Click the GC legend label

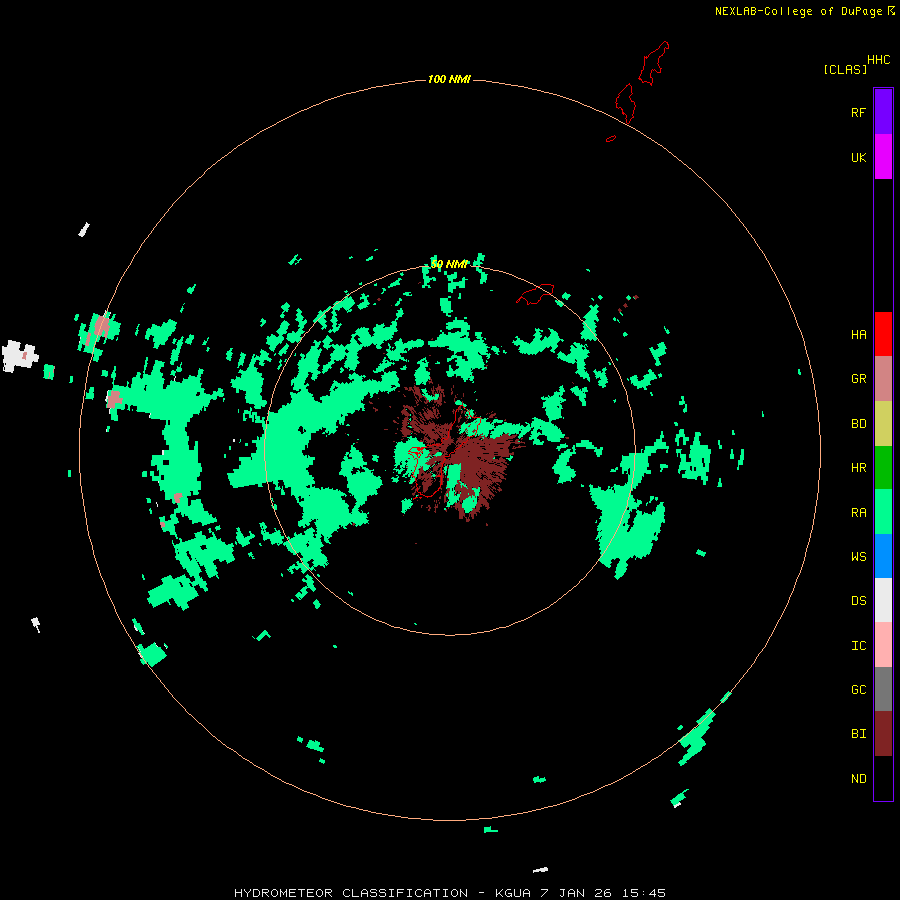(858, 690)
